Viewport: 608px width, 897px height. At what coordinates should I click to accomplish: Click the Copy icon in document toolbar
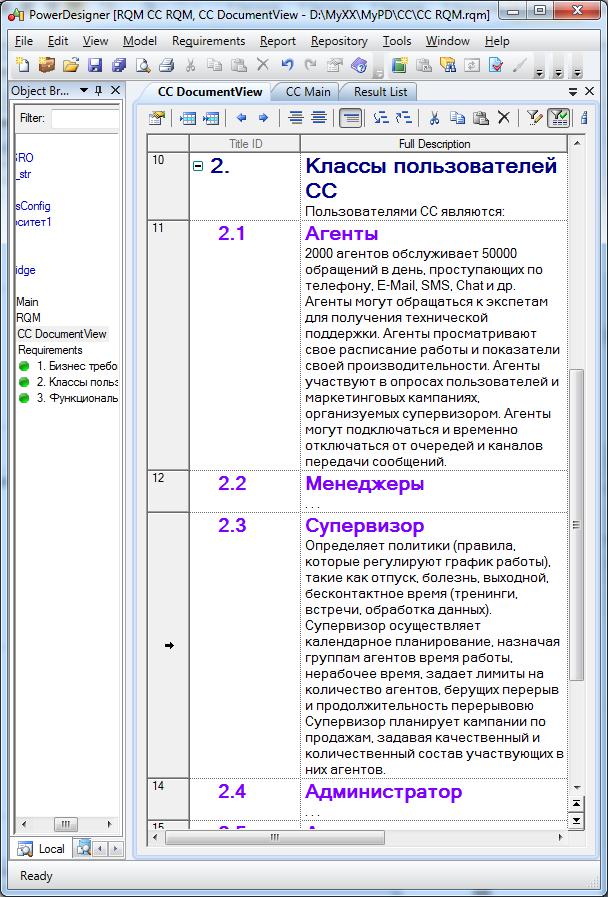pos(457,118)
